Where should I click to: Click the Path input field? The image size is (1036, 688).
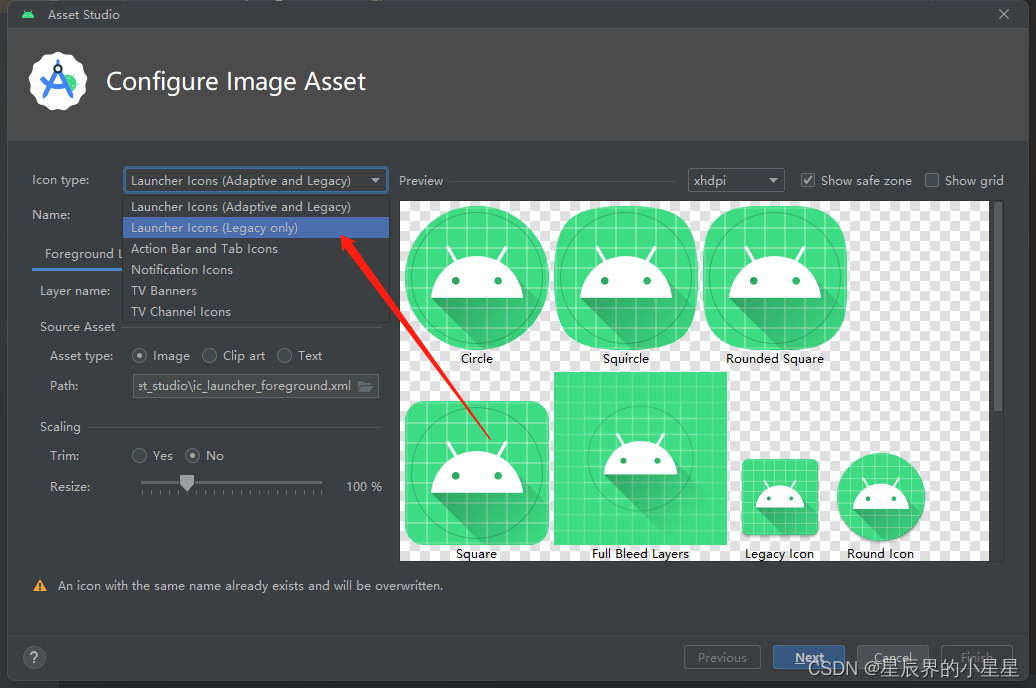click(x=256, y=386)
